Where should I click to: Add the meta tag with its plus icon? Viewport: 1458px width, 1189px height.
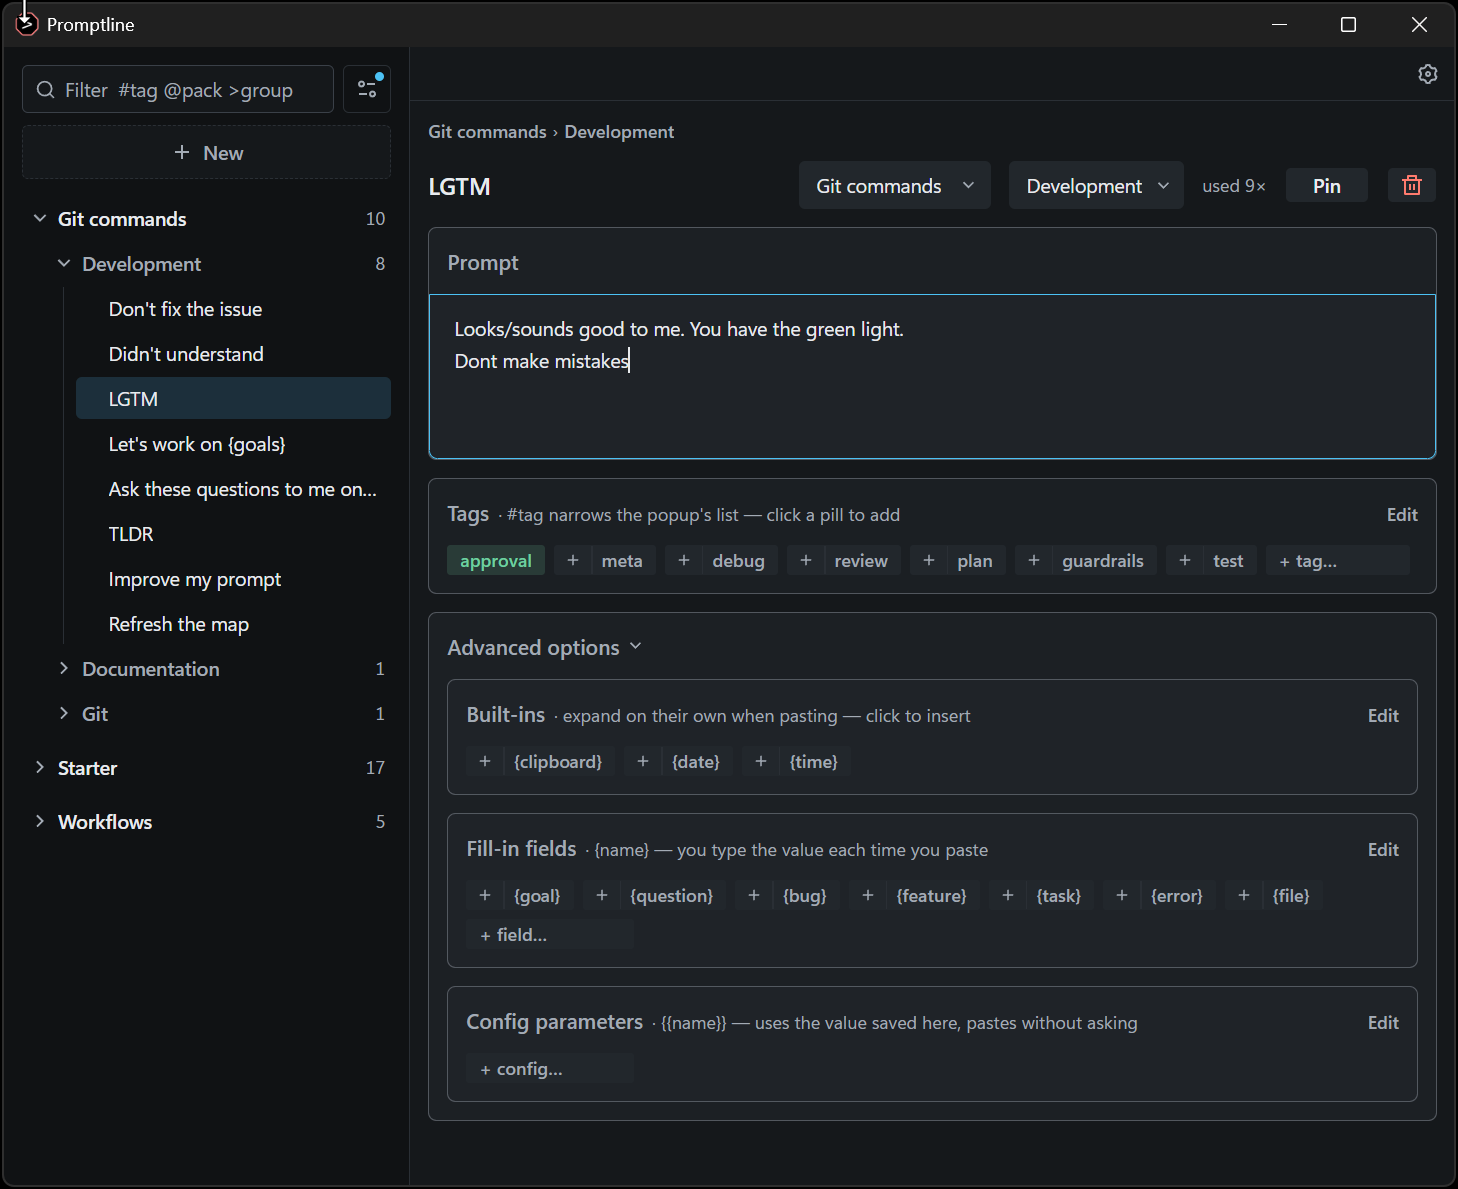573,561
